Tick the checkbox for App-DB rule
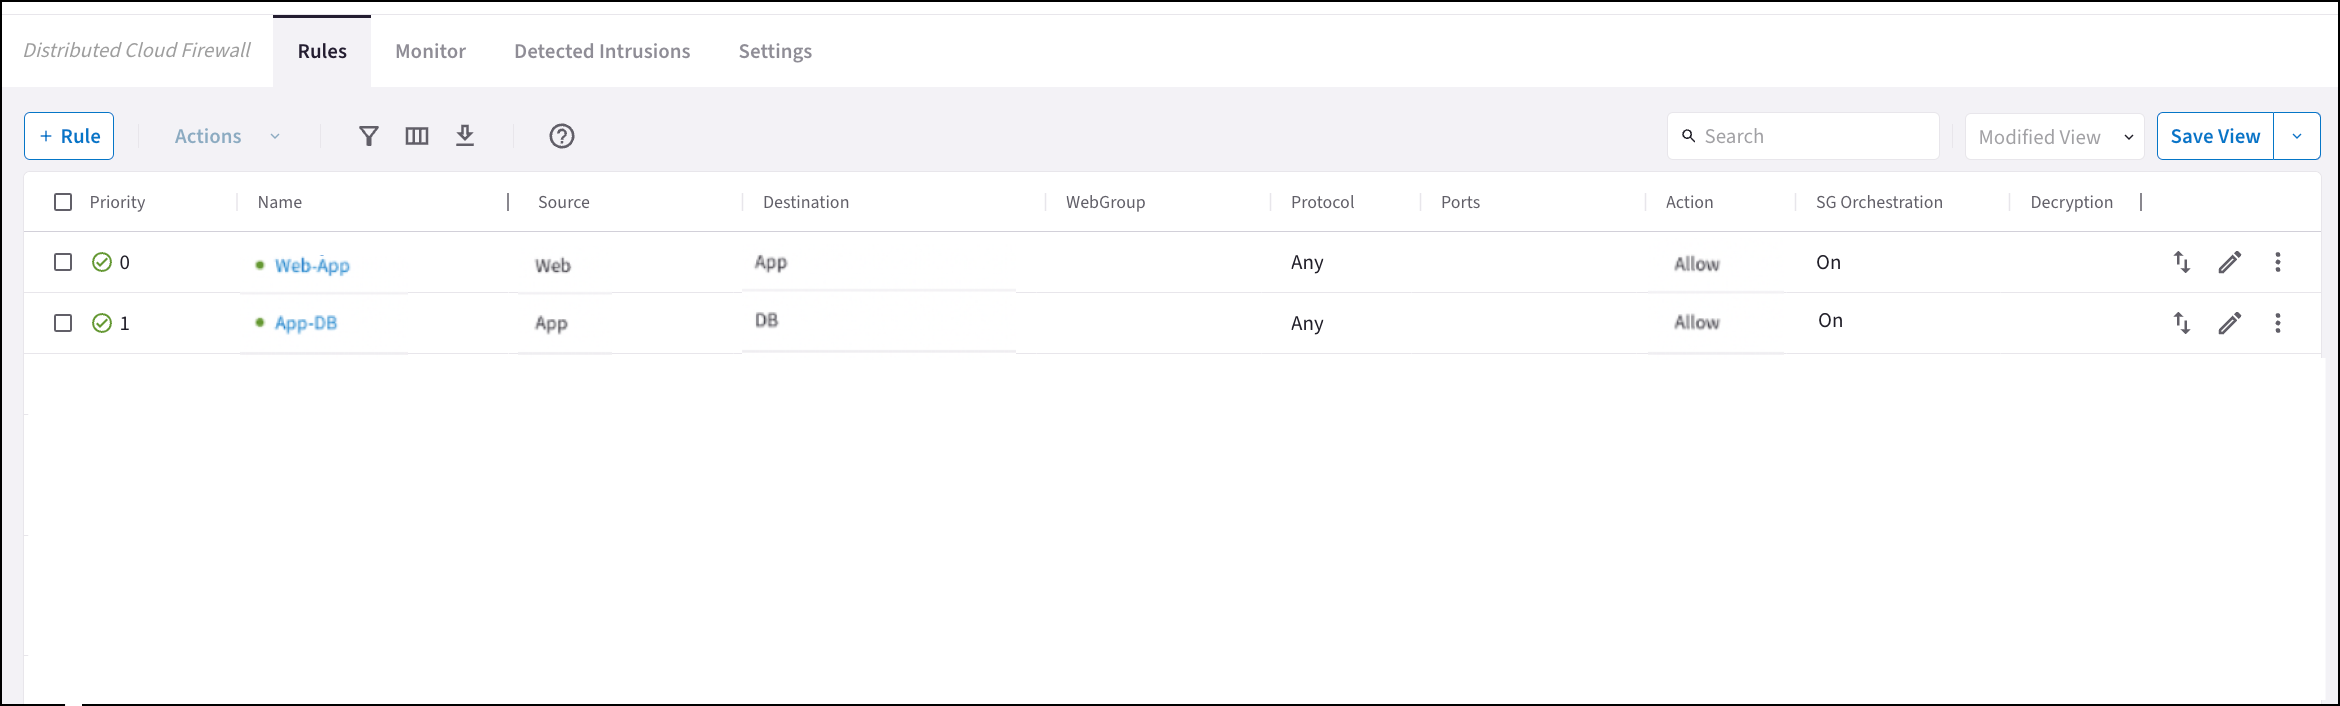Viewport: 2340px width, 706px height. (63, 323)
